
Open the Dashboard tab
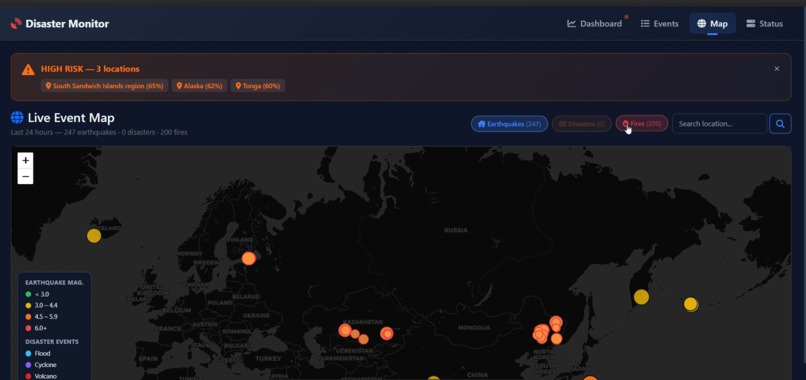click(x=594, y=24)
